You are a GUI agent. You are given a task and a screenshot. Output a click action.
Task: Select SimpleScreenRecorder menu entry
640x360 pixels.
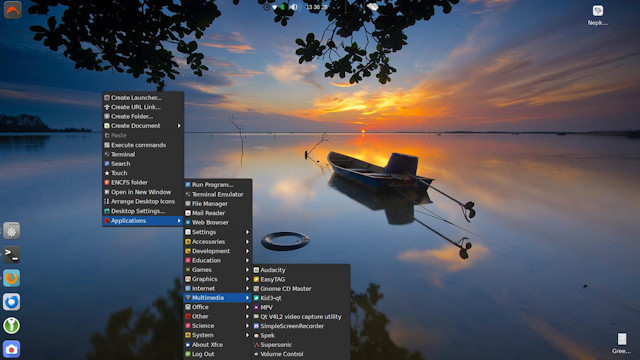coord(301,326)
